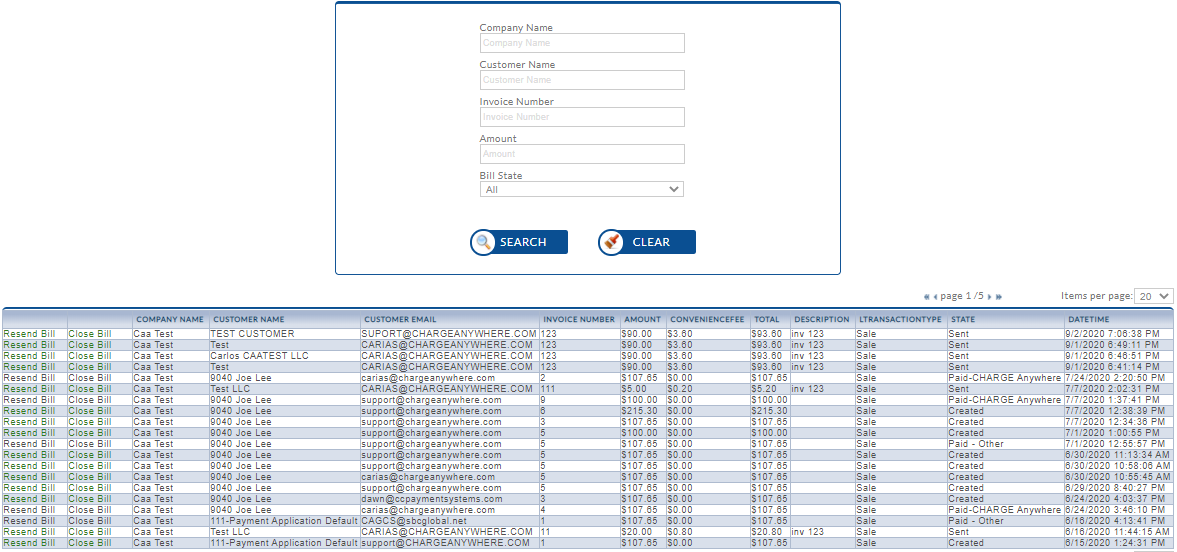Go to the next results page
1177x552 pixels.
[989, 297]
